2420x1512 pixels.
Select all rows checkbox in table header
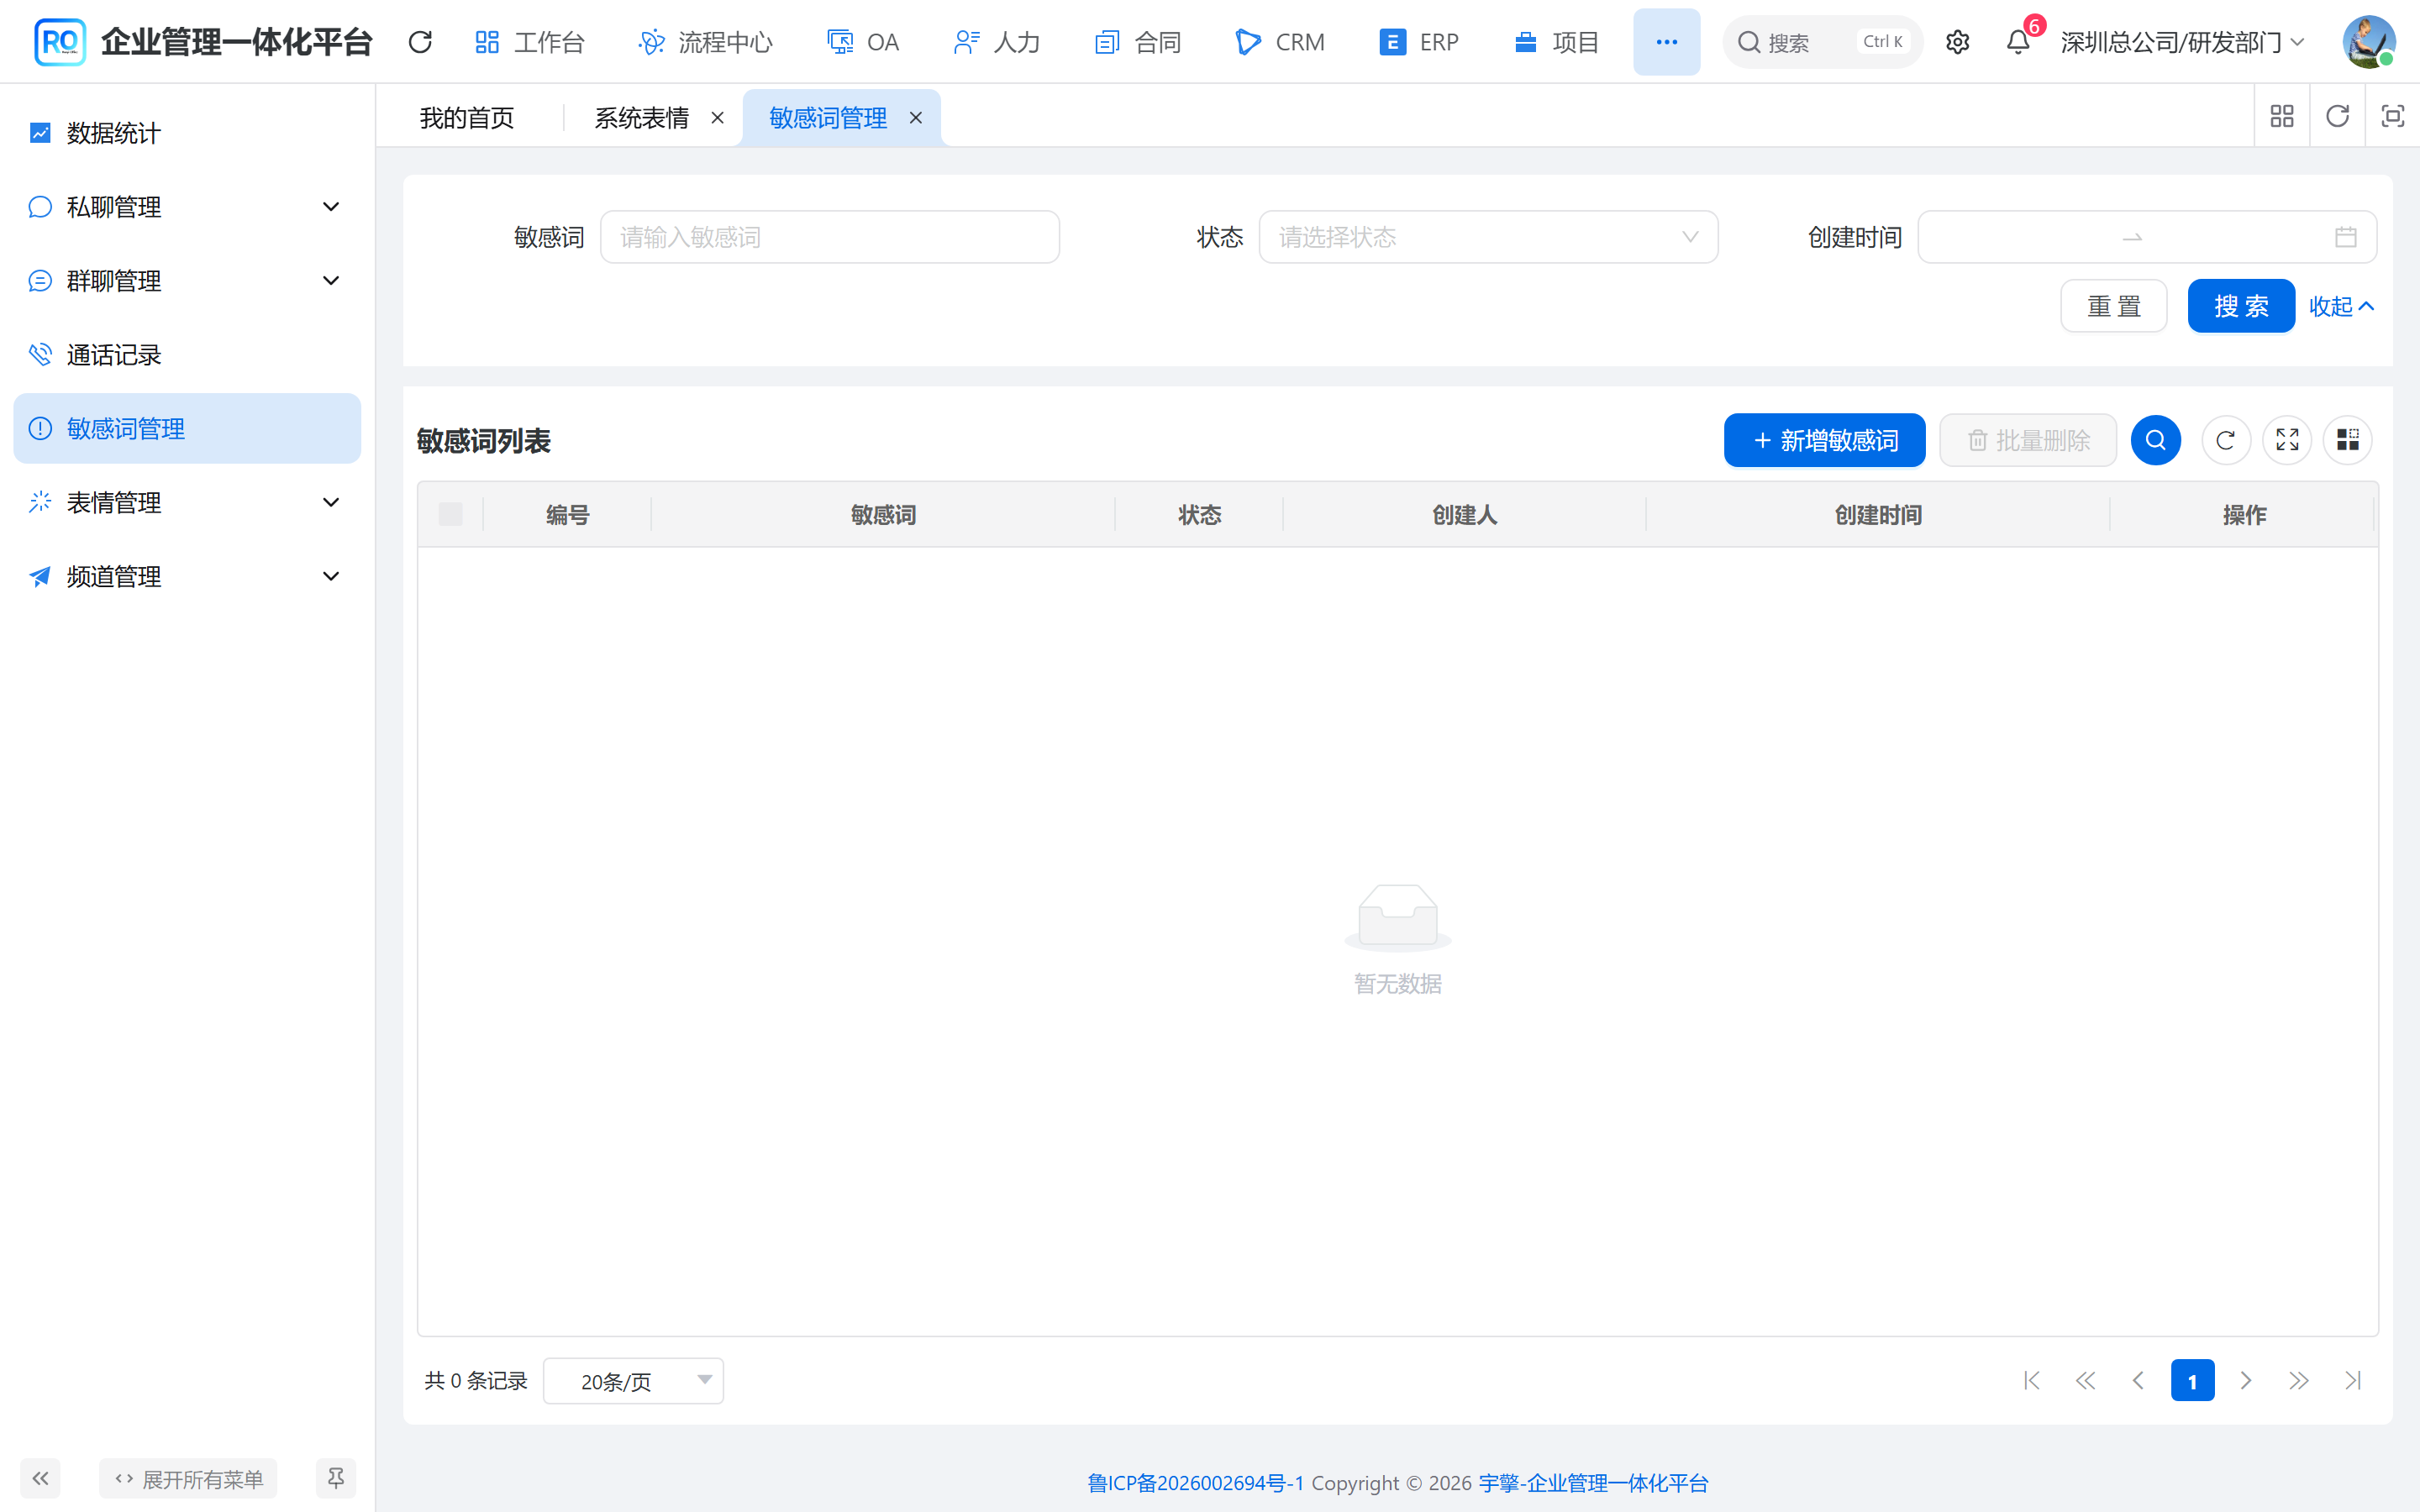pos(451,514)
